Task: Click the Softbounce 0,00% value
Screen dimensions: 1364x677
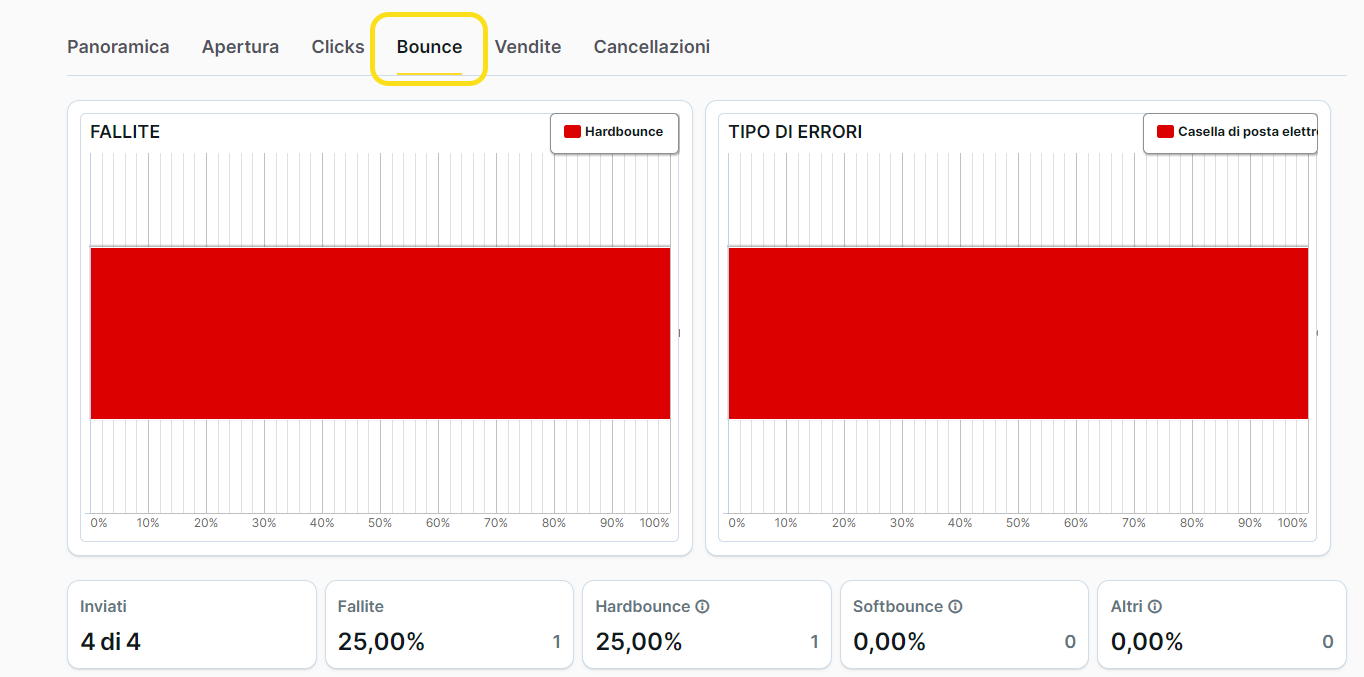Action: click(889, 642)
